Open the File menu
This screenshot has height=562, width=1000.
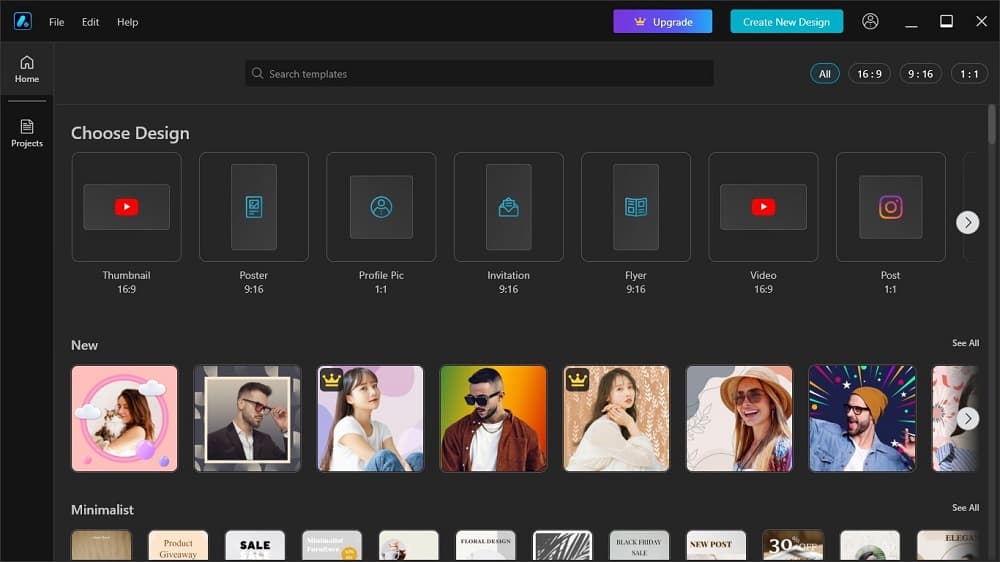pyautogui.click(x=57, y=22)
